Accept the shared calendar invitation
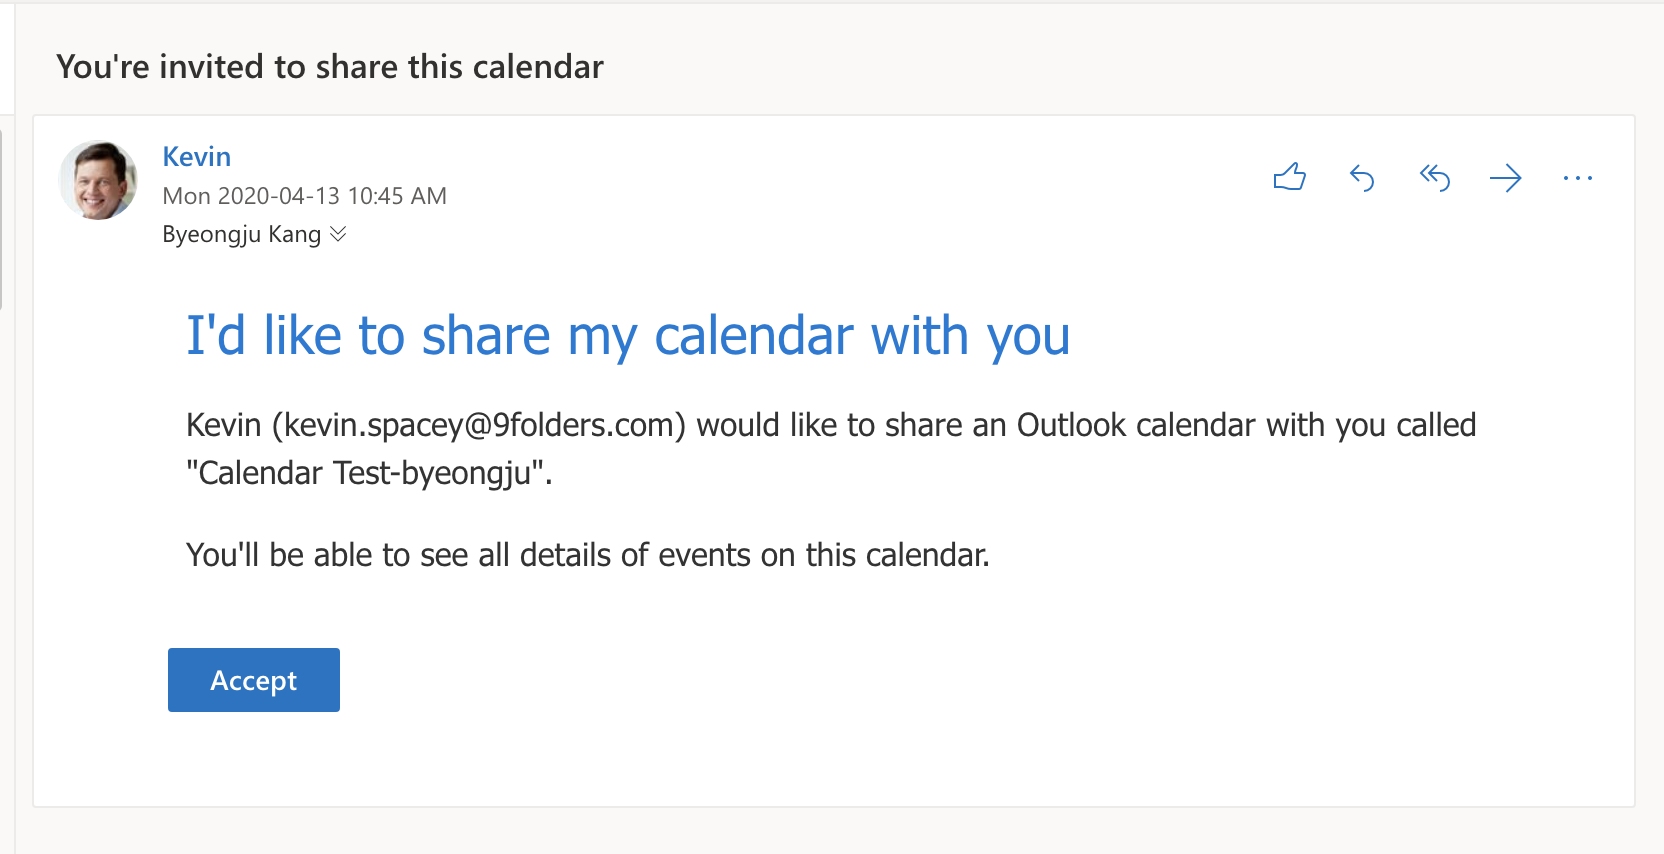Image resolution: width=1664 pixels, height=854 pixels. [x=254, y=680]
